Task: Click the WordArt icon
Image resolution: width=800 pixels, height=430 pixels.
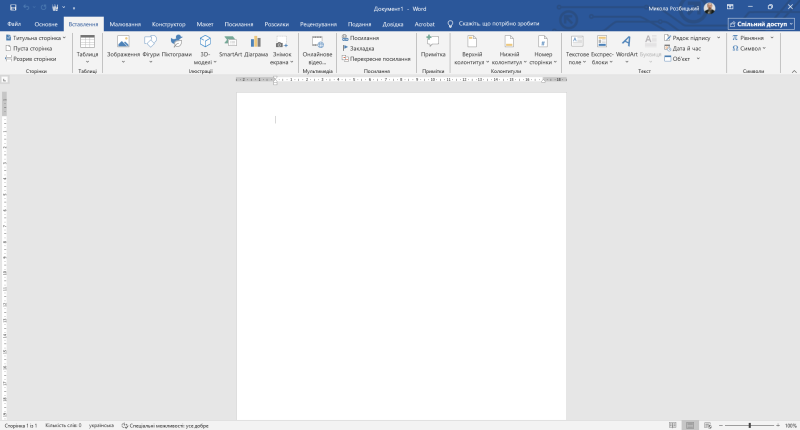Action: [x=626, y=42]
